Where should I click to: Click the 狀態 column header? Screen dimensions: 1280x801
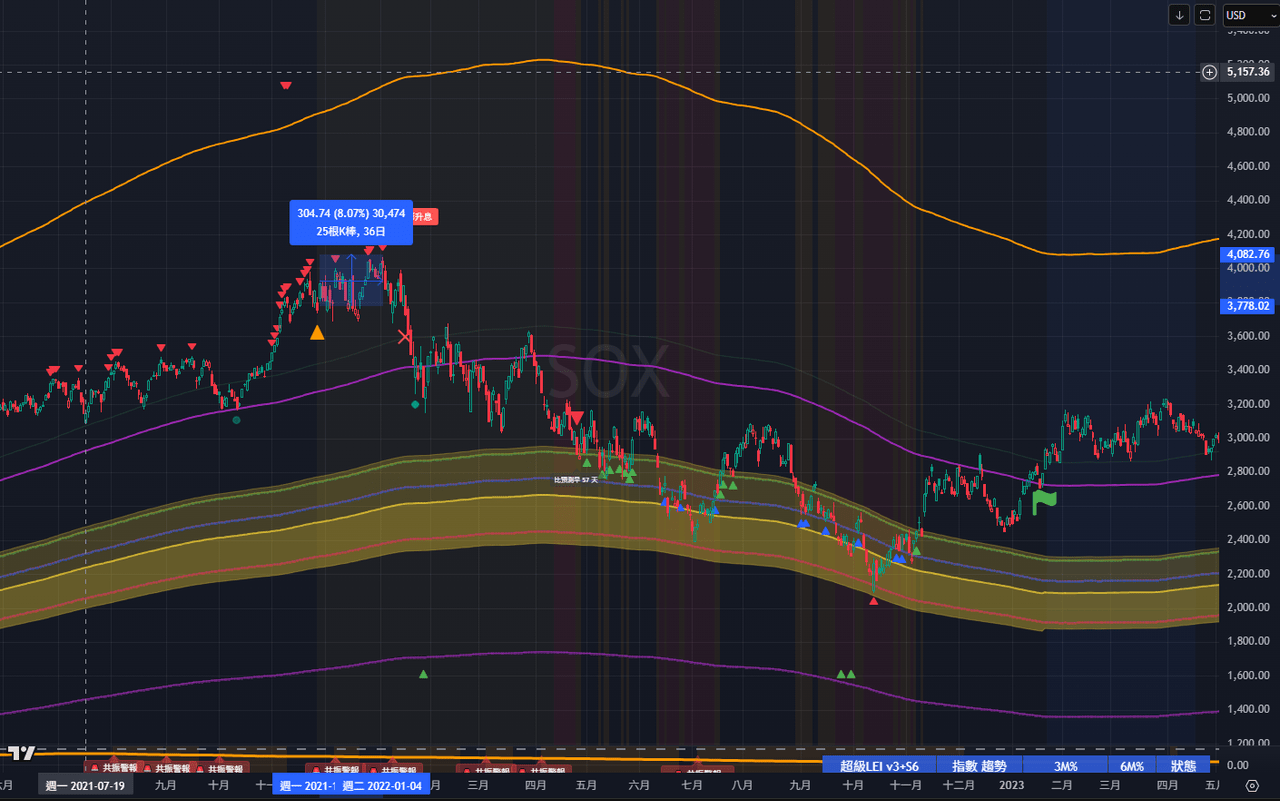(x=1183, y=766)
